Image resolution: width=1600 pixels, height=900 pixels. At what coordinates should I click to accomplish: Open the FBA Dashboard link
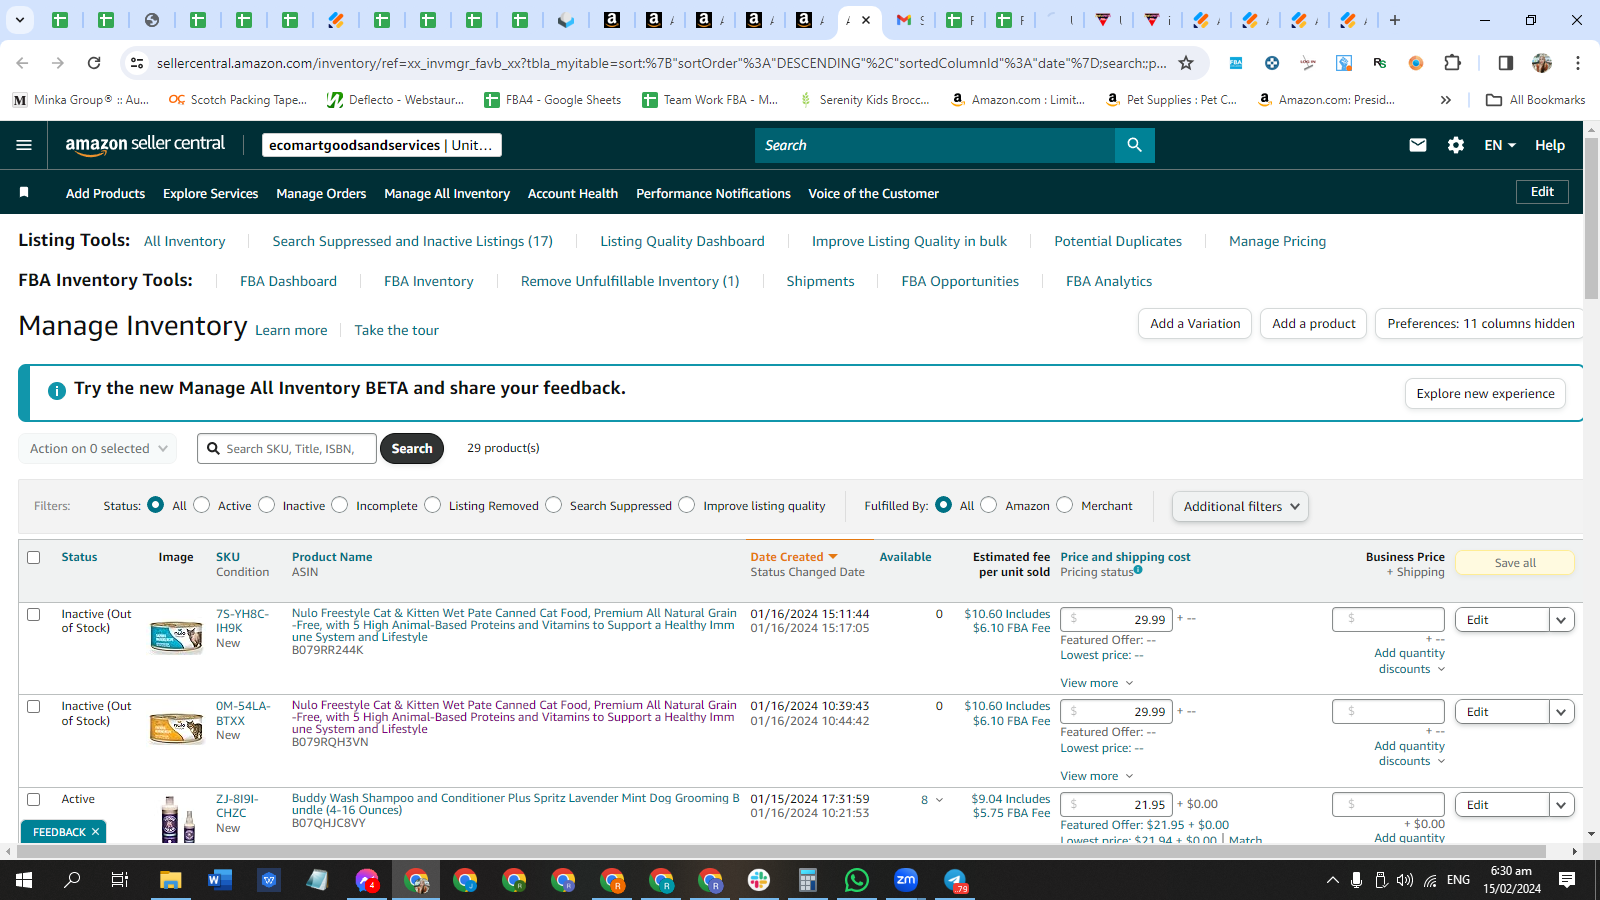click(x=288, y=281)
